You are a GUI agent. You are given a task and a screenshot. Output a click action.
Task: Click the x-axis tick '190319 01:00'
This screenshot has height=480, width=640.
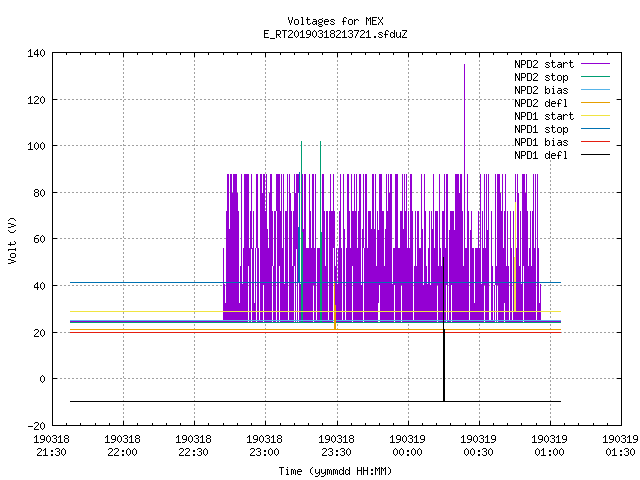(x=549, y=446)
